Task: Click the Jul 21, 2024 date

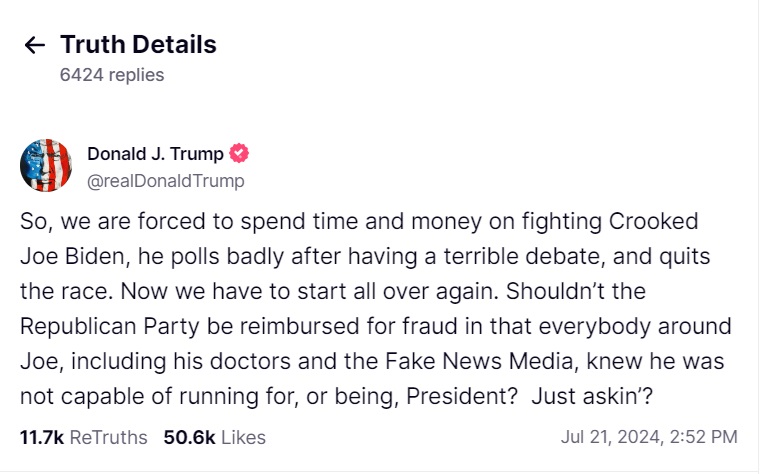Action: (608, 437)
